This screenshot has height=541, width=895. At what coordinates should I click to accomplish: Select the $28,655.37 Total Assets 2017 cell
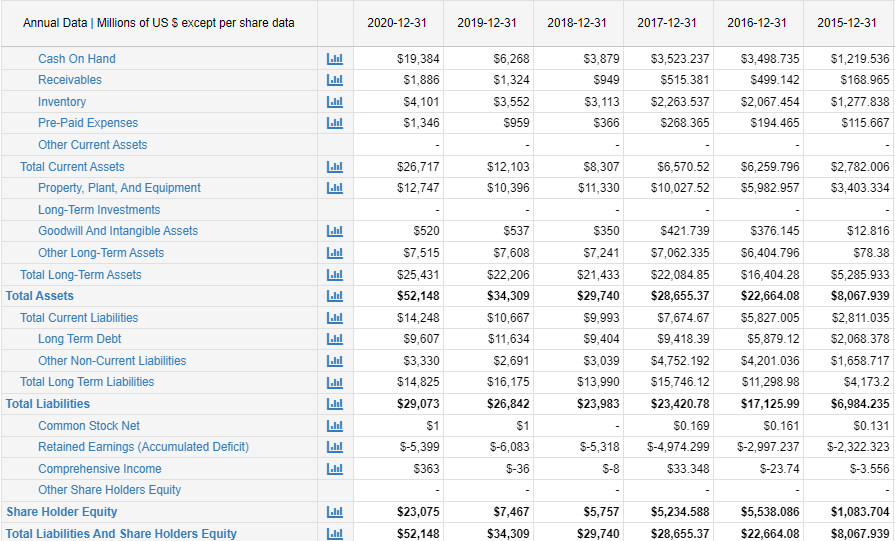click(x=668, y=296)
